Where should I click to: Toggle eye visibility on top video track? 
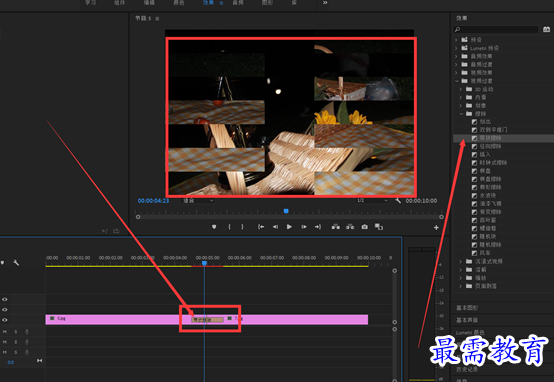(x=5, y=299)
